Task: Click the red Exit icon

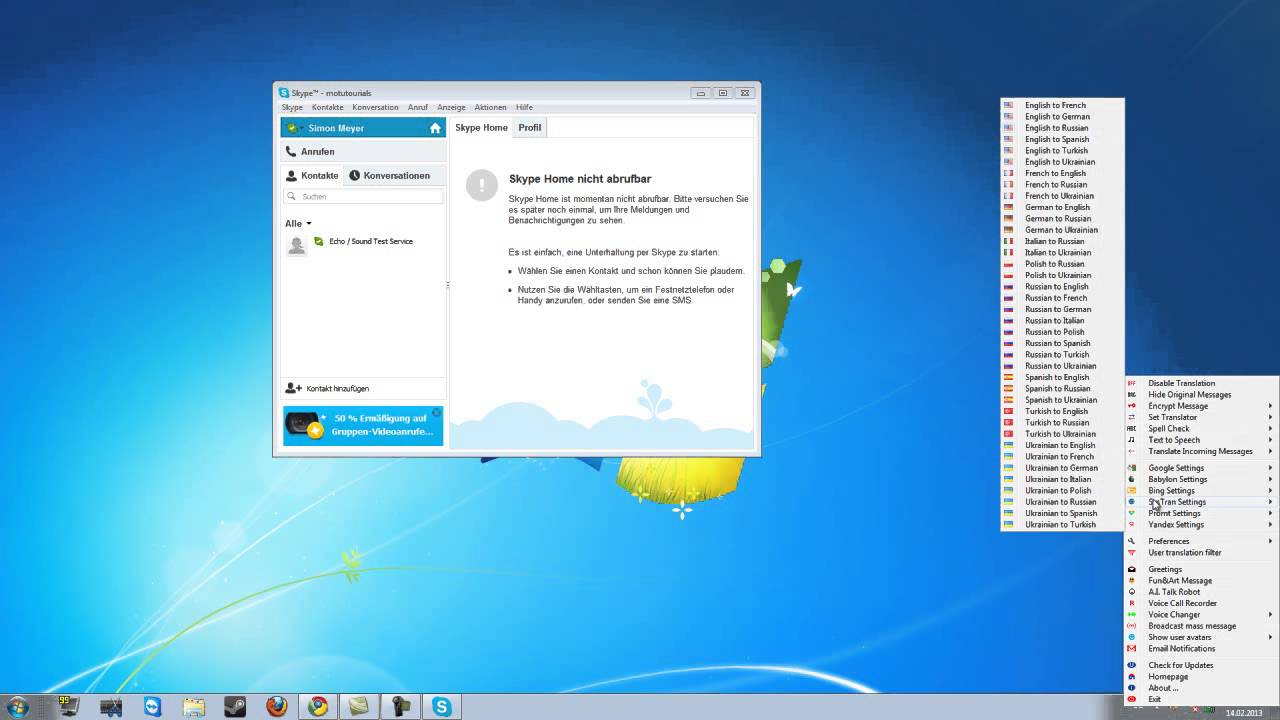Action: 1132,699
